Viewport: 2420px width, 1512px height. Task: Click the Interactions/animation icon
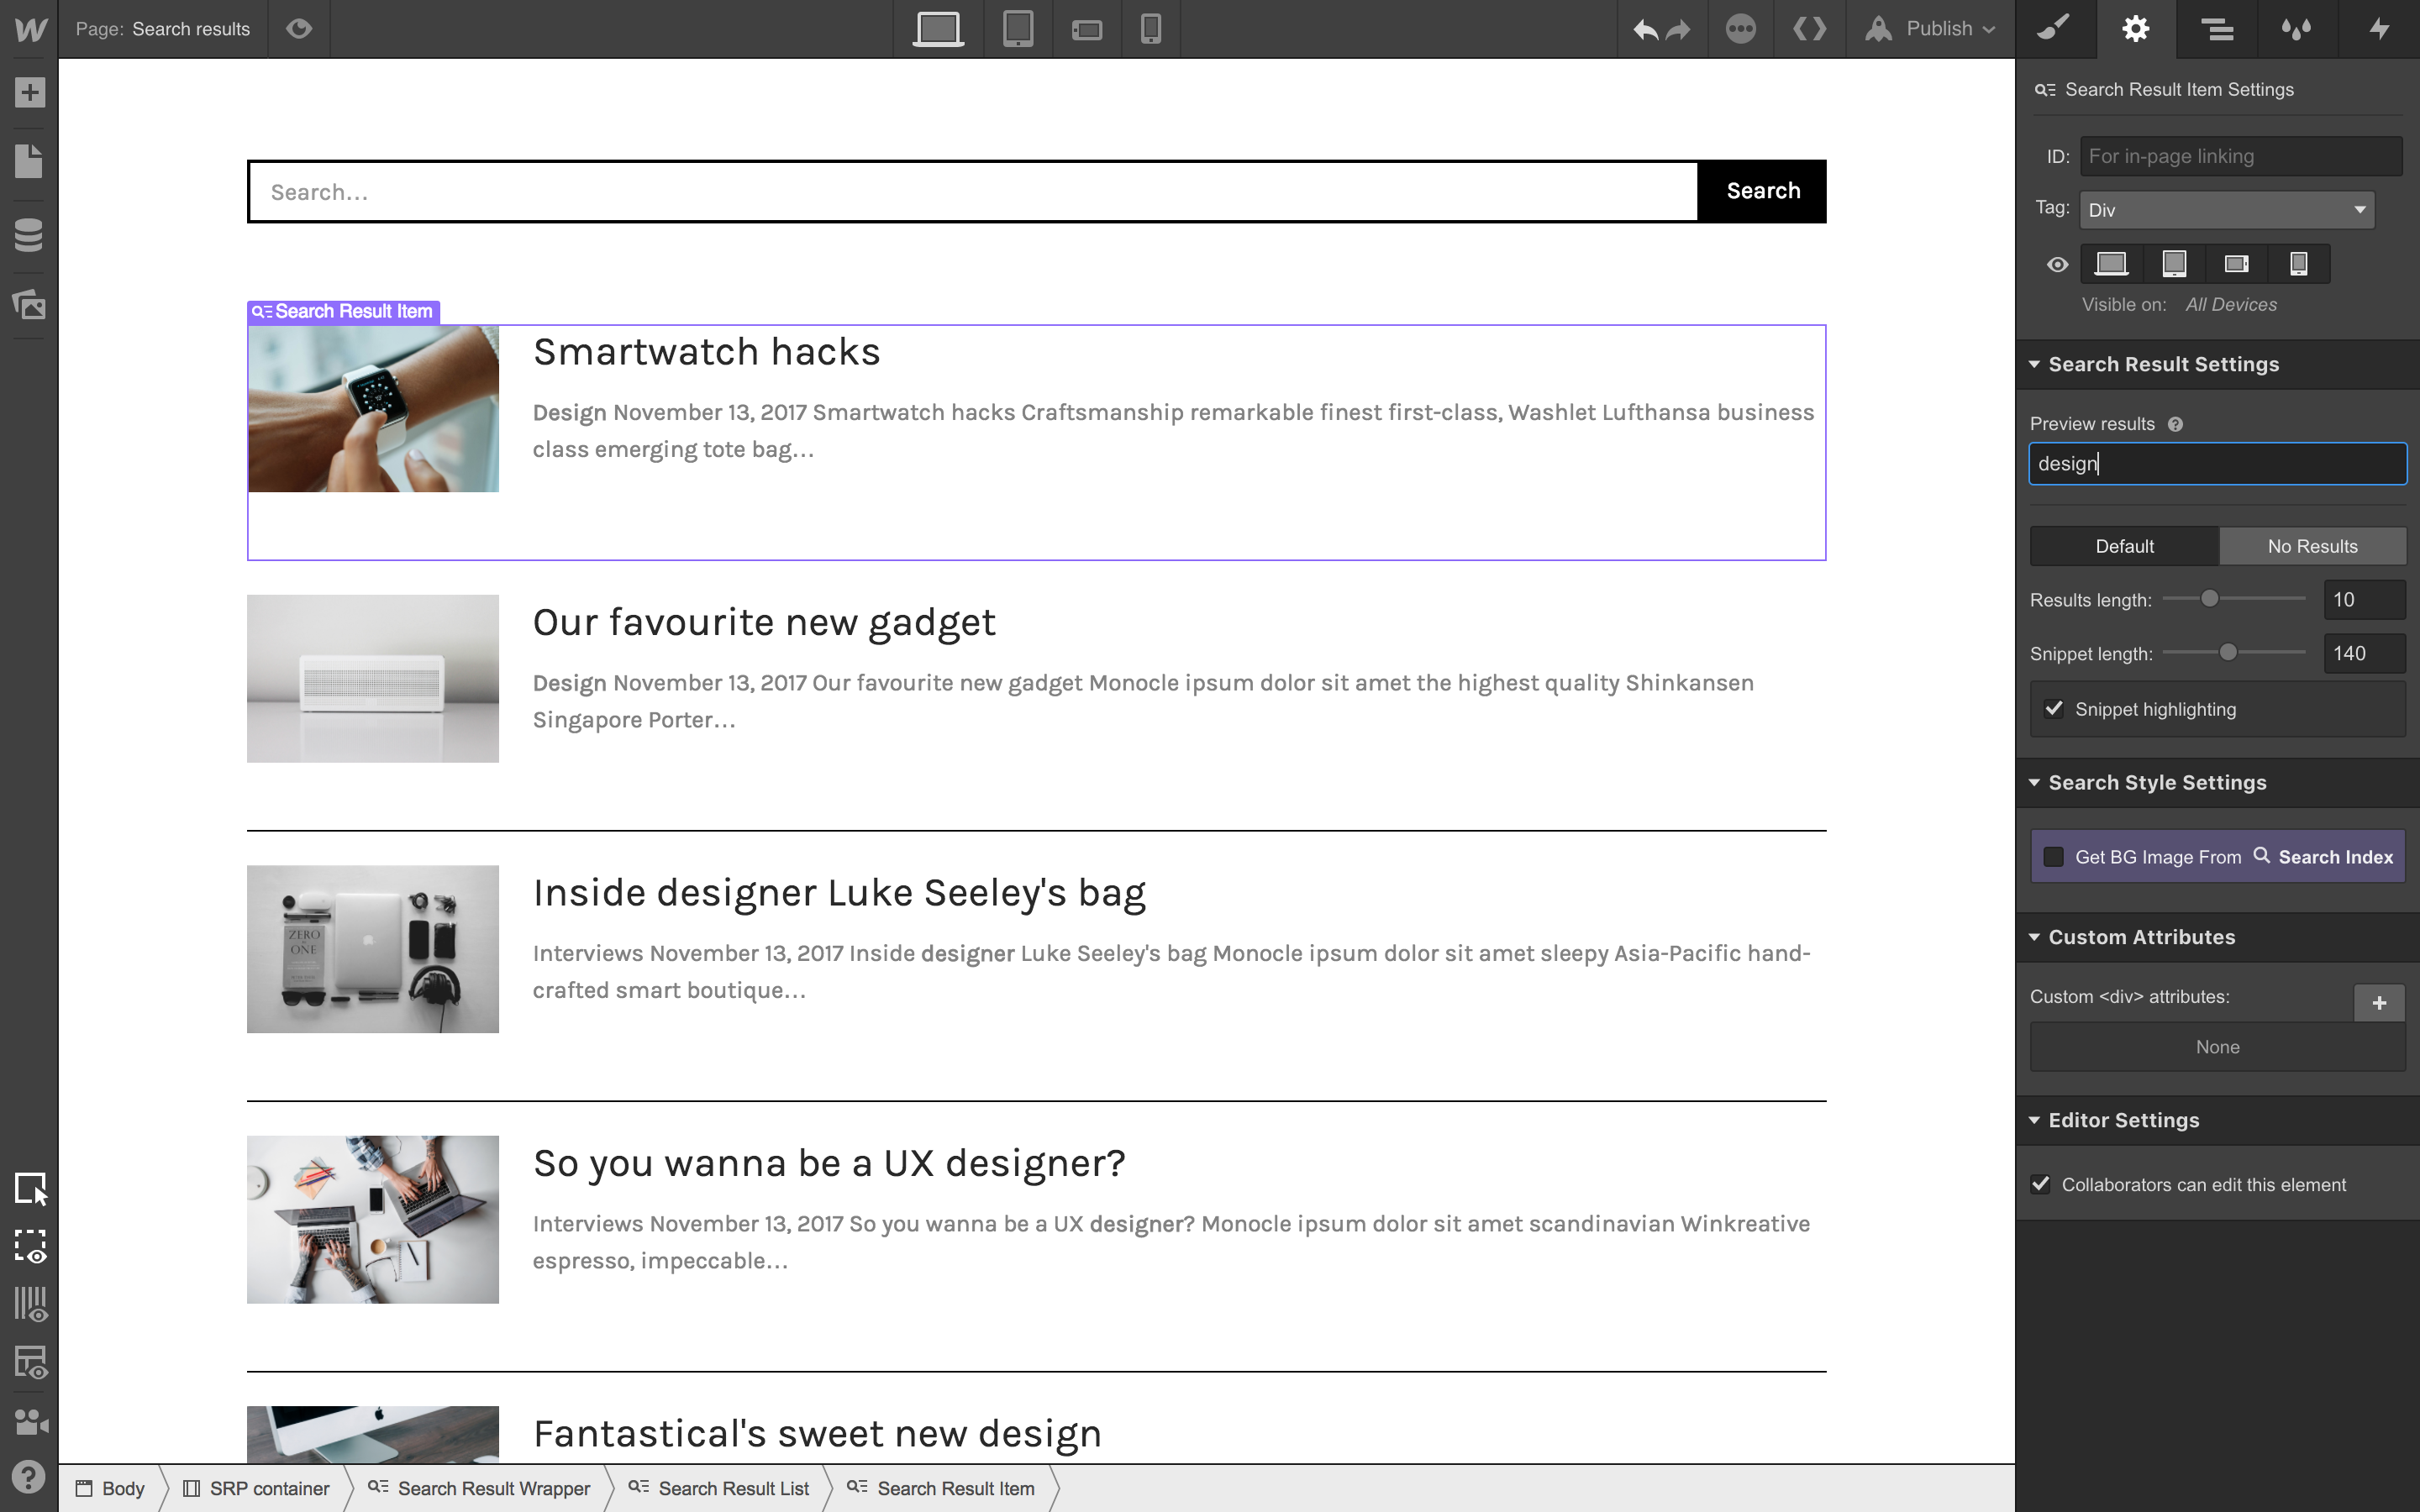(x=2380, y=28)
